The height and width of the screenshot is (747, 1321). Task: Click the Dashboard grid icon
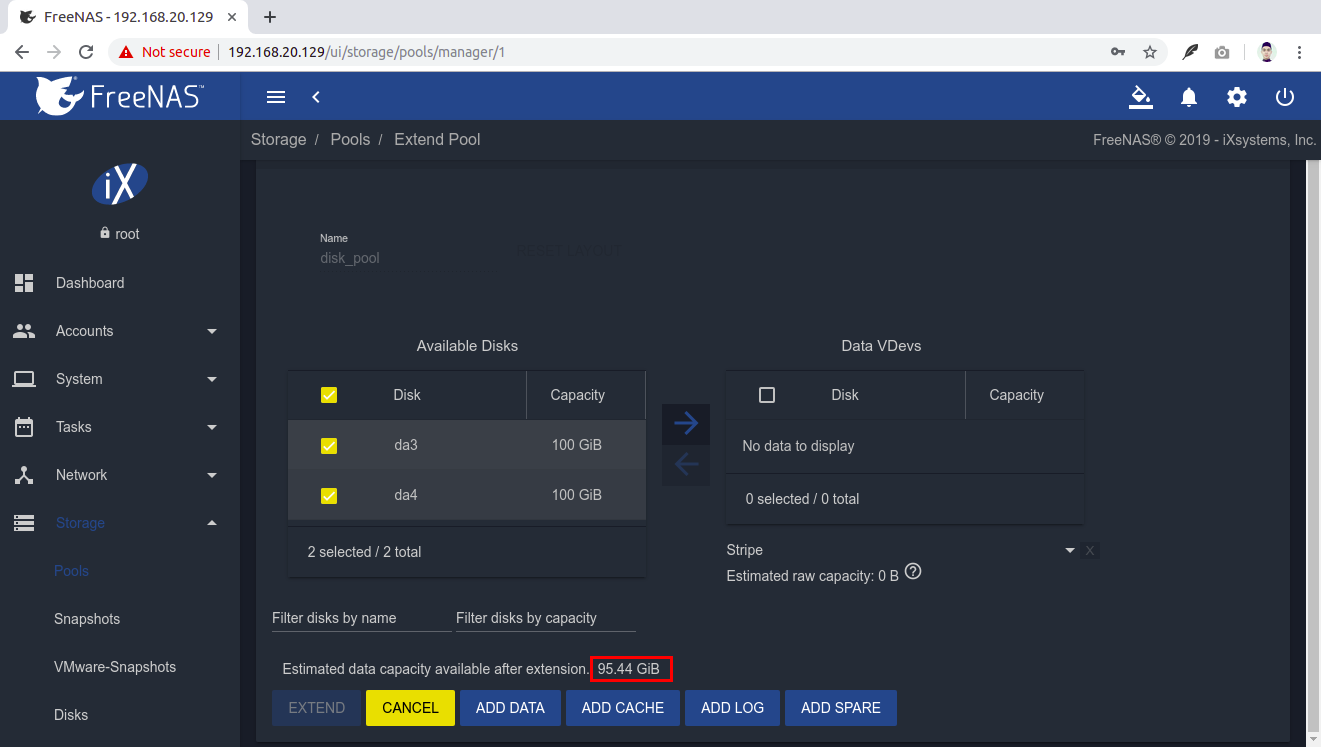pos(24,283)
